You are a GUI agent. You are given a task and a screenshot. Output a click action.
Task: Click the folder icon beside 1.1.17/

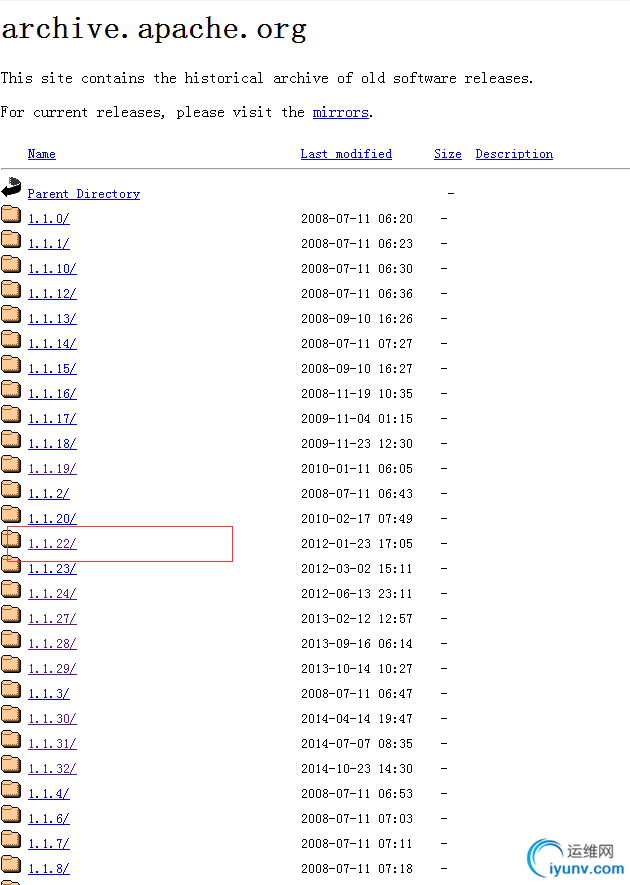pyautogui.click(x=11, y=414)
